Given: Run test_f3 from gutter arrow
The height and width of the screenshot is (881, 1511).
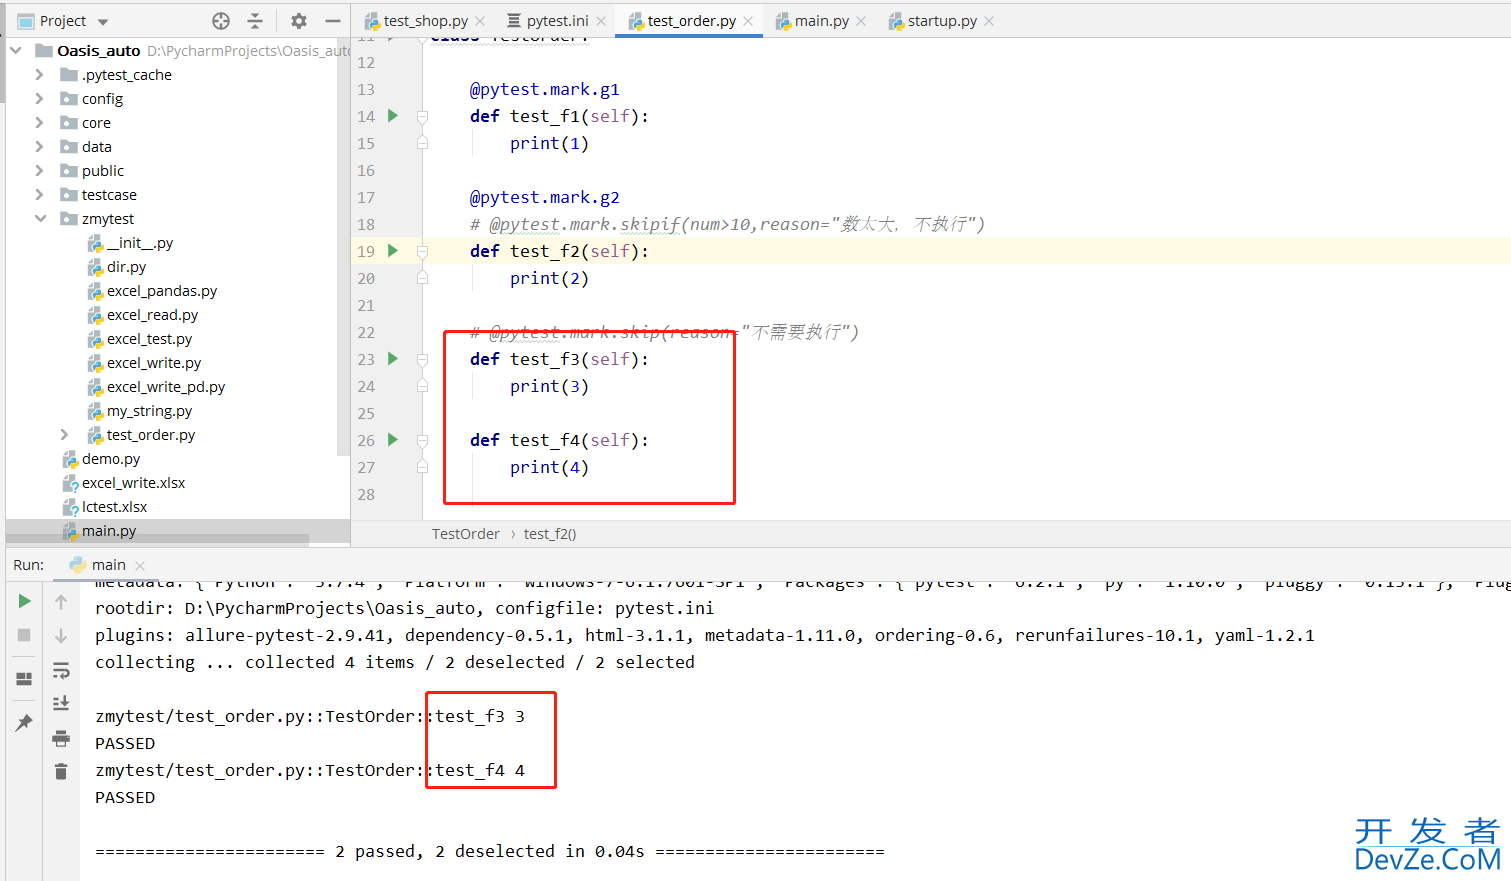Looking at the screenshot, I should (393, 359).
